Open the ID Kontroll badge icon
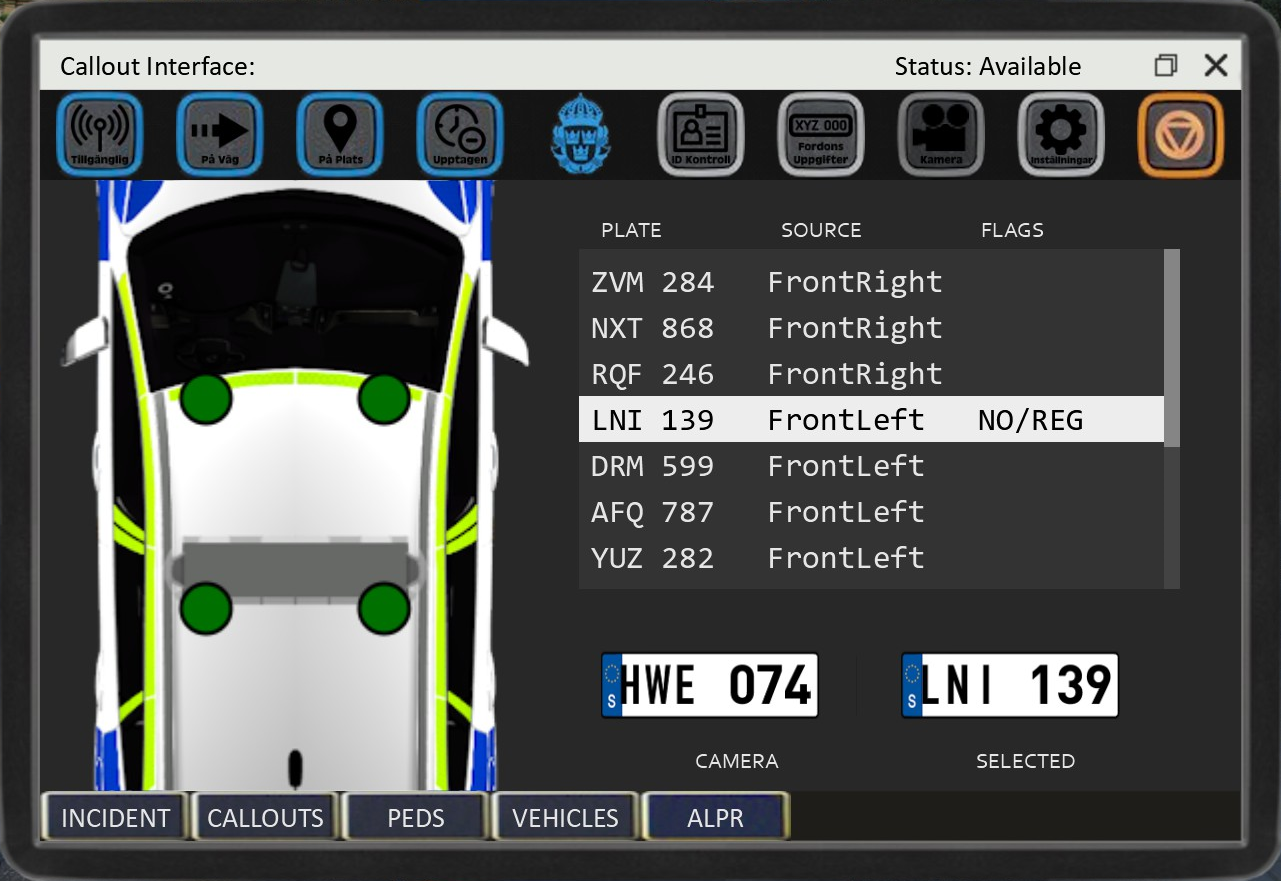Viewport: 1281px width, 881px height. 700,134
